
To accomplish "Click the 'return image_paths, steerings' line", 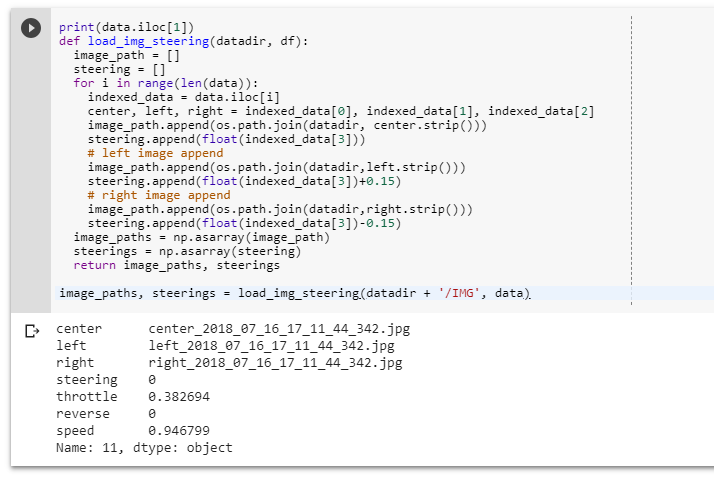I will point(177,265).
